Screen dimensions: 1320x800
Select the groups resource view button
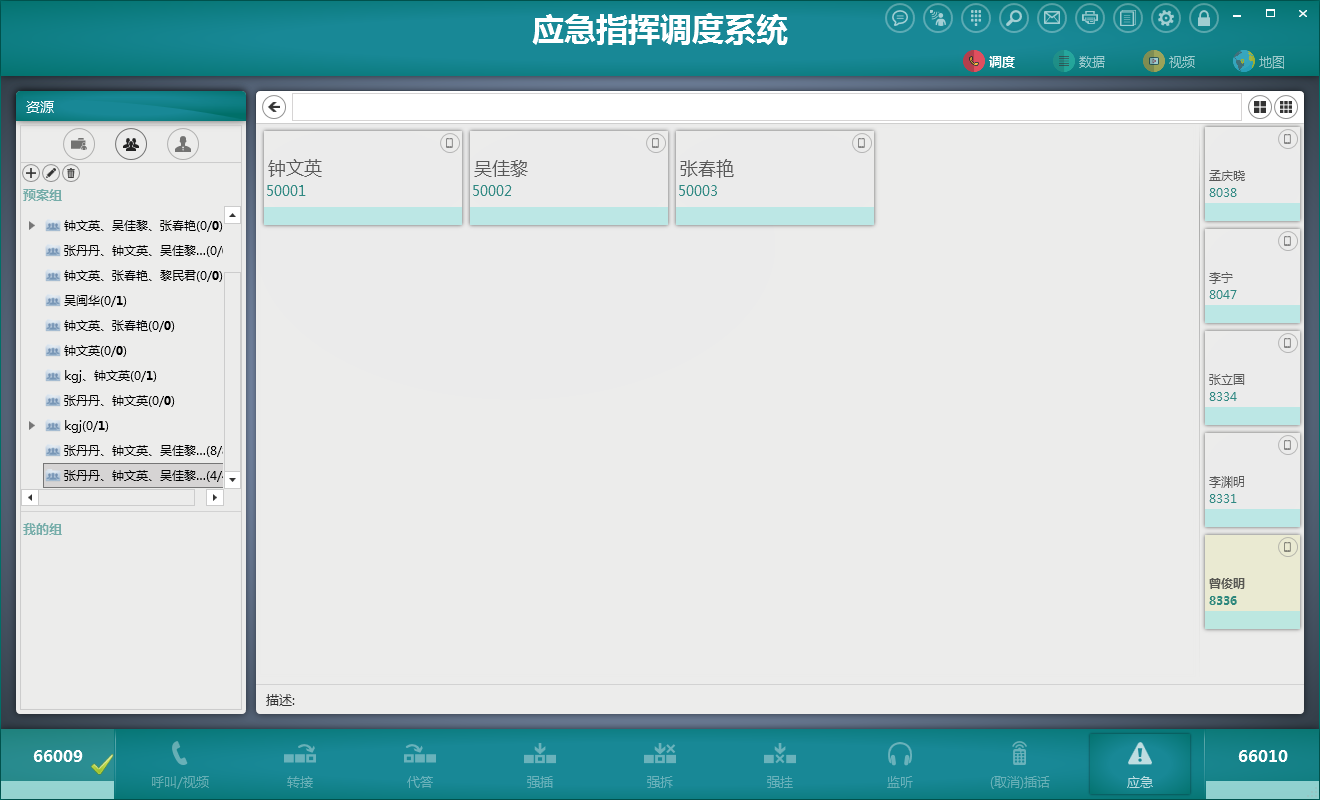click(x=131, y=144)
